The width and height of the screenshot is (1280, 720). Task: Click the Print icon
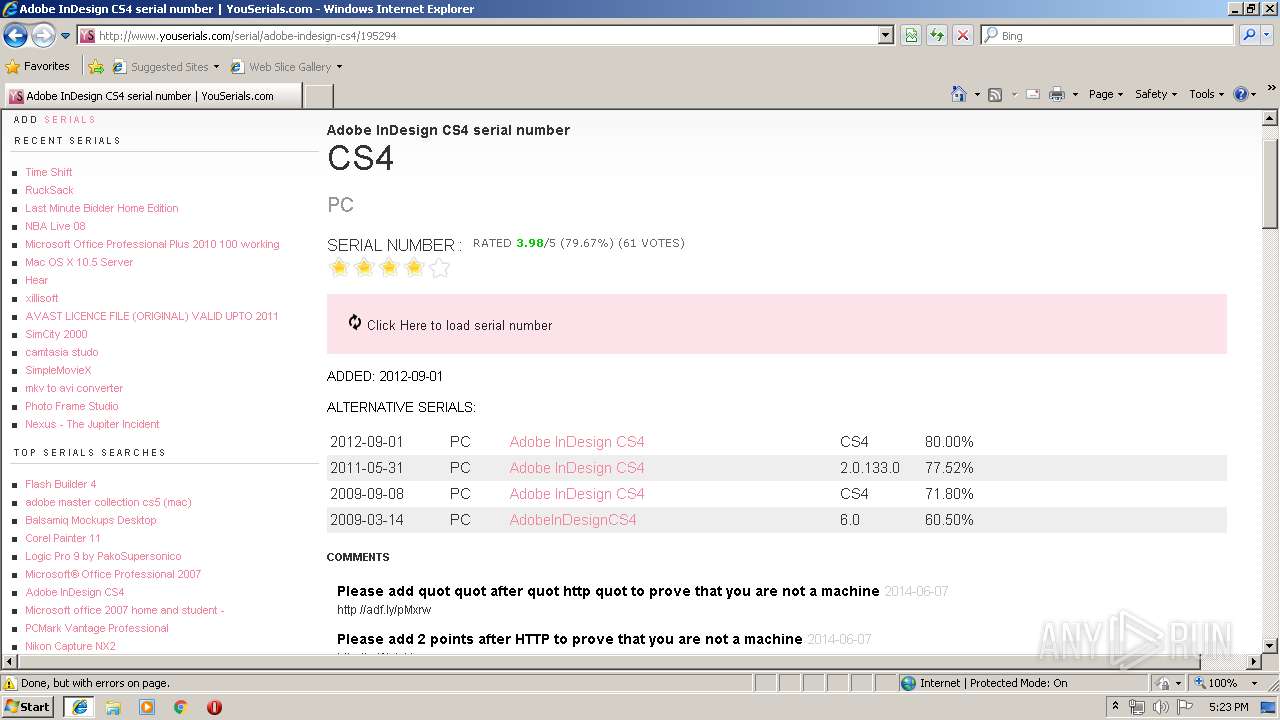(1057, 94)
